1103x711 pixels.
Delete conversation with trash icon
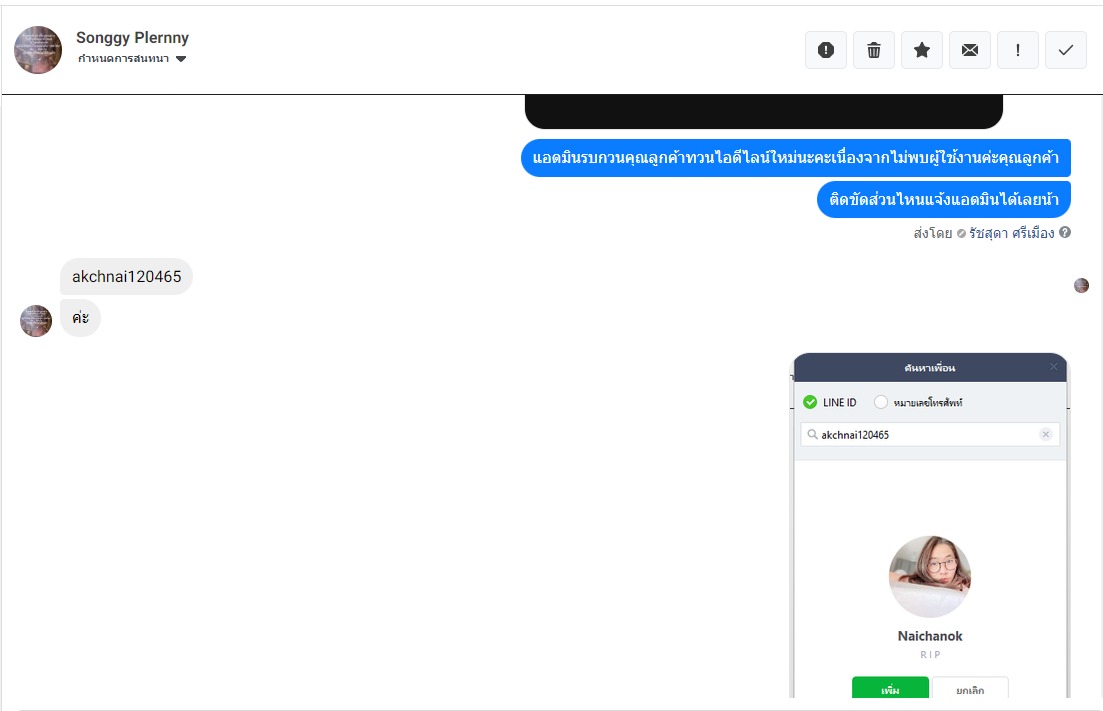pos(874,50)
